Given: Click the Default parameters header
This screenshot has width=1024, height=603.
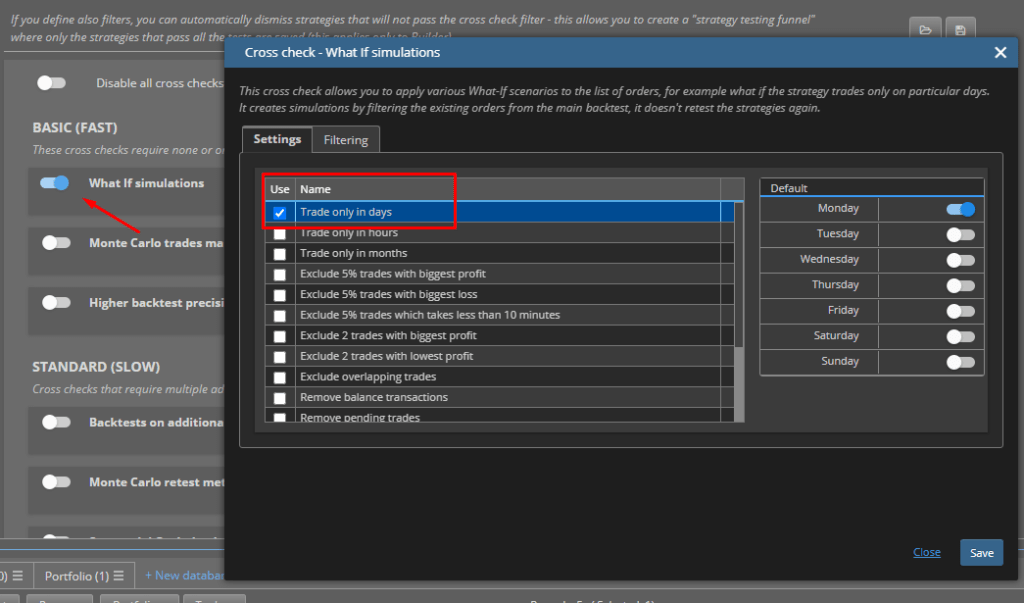Looking at the screenshot, I should (872, 188).
